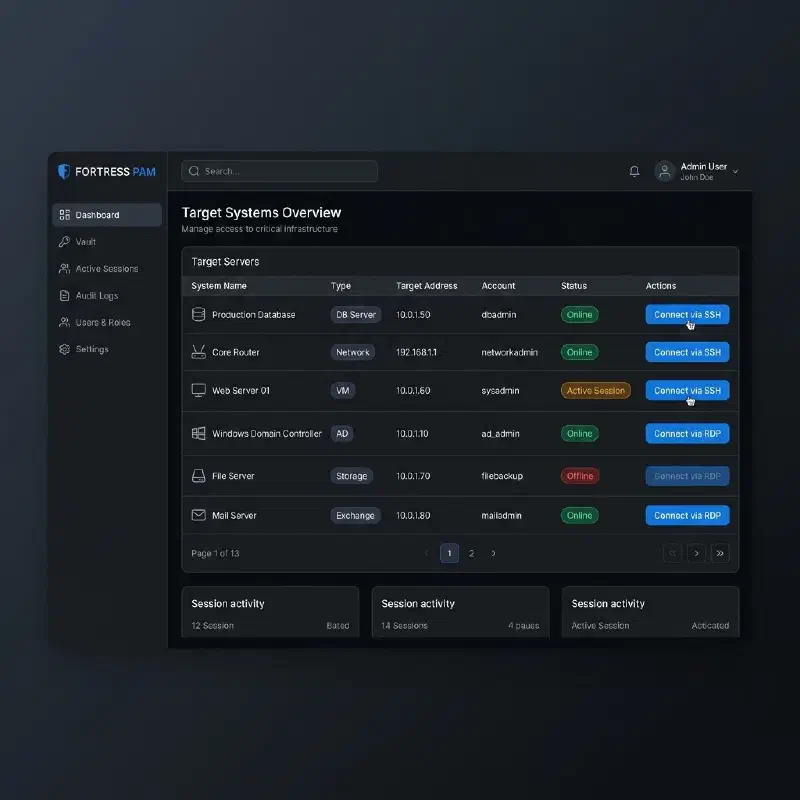The height and width of the screenshot is (800, 800).
Task: Click the Dashboard grid icon
Action: (64, 215)
